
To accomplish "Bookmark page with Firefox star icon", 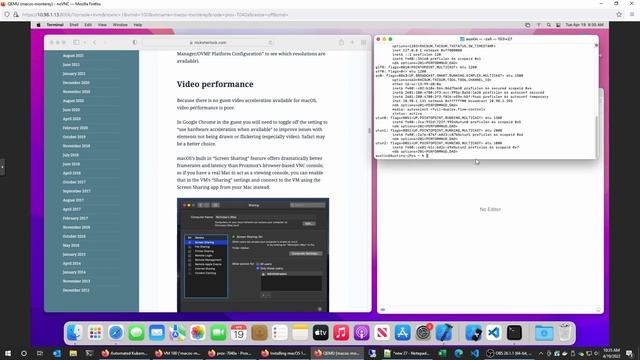I will click(619, 14).
